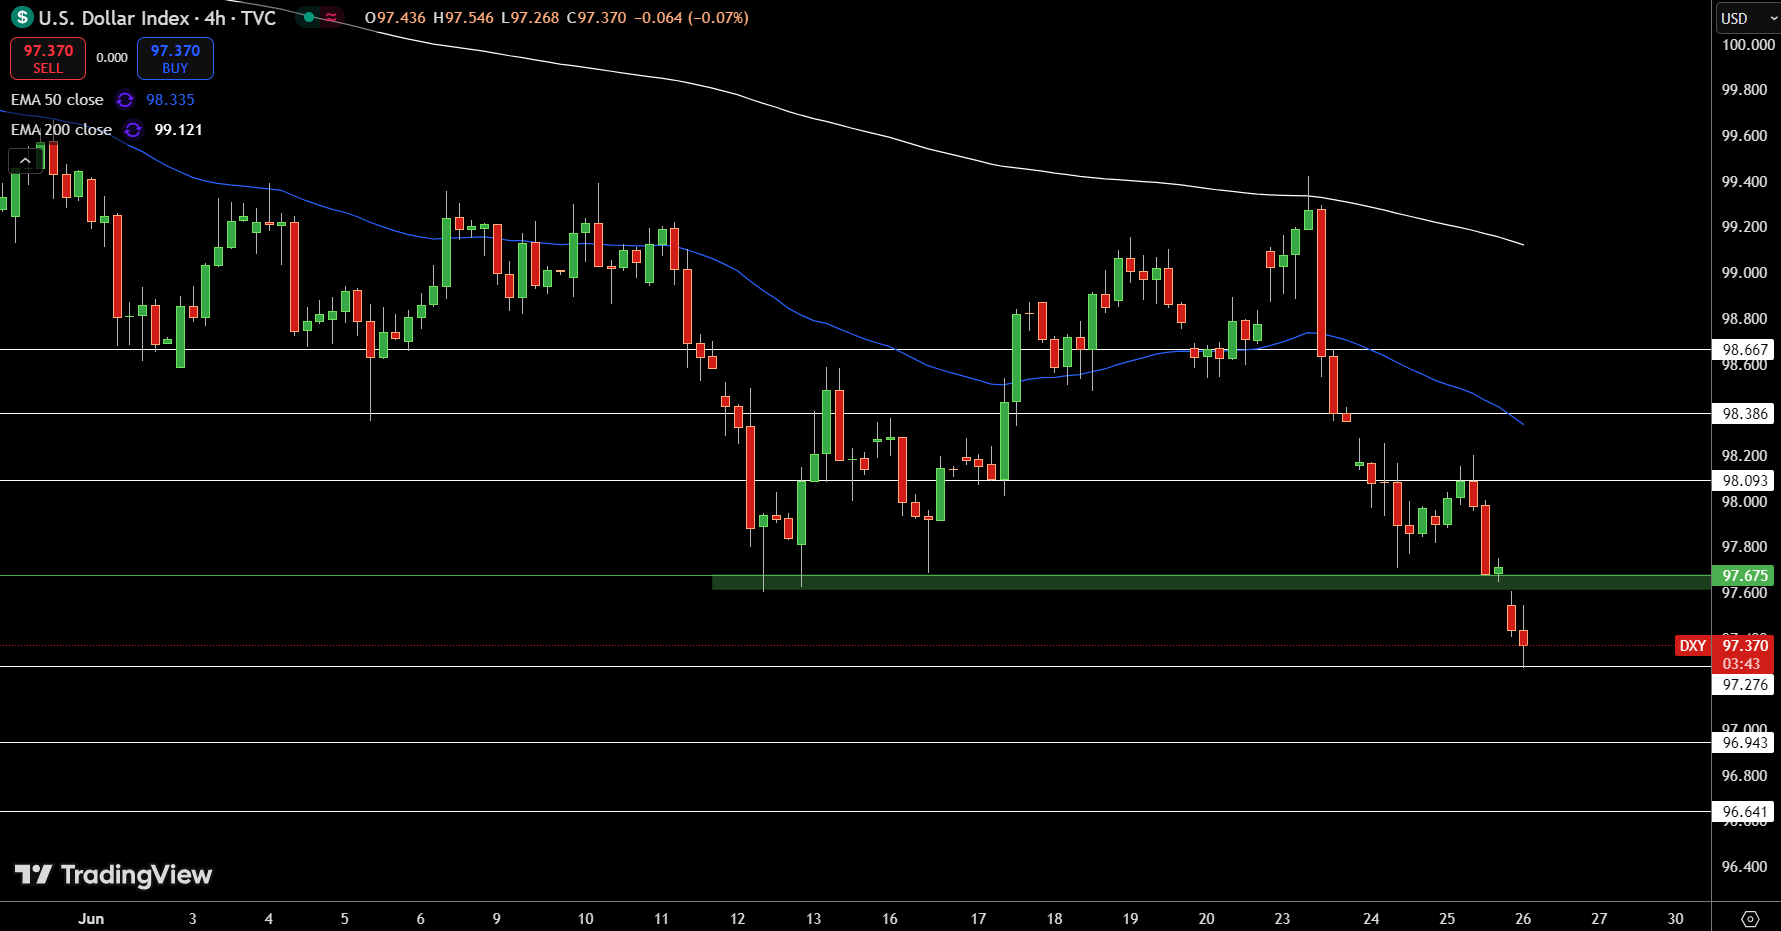Image resolution: width=1781 pixels, height=931 pixels.
Task: Click the 98.386 horizontal line price label
Action: (x=1744, y=413)
